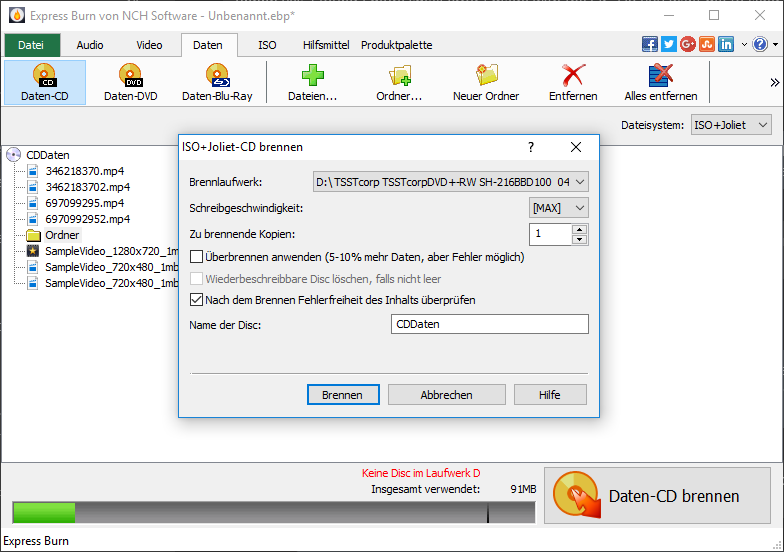Click the Name der Disc field
This screenshot has width=784, height=552.
point(490,324)
